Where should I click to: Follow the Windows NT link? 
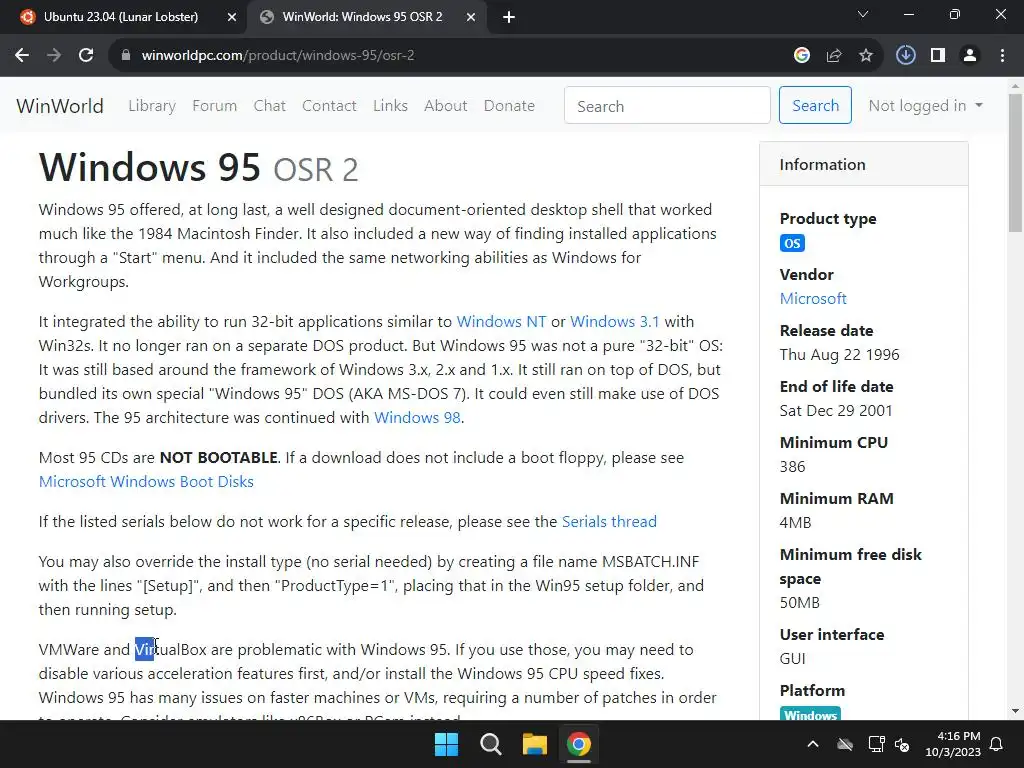501,322
